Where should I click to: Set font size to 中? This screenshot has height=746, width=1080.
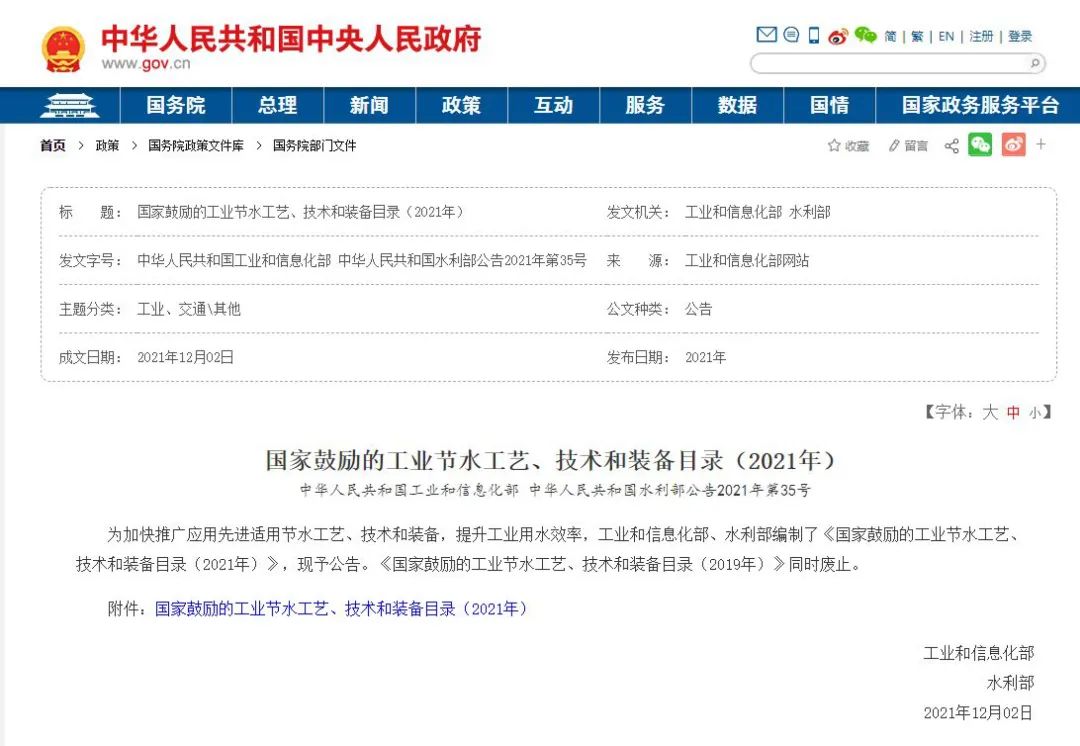click(1013, 413)
